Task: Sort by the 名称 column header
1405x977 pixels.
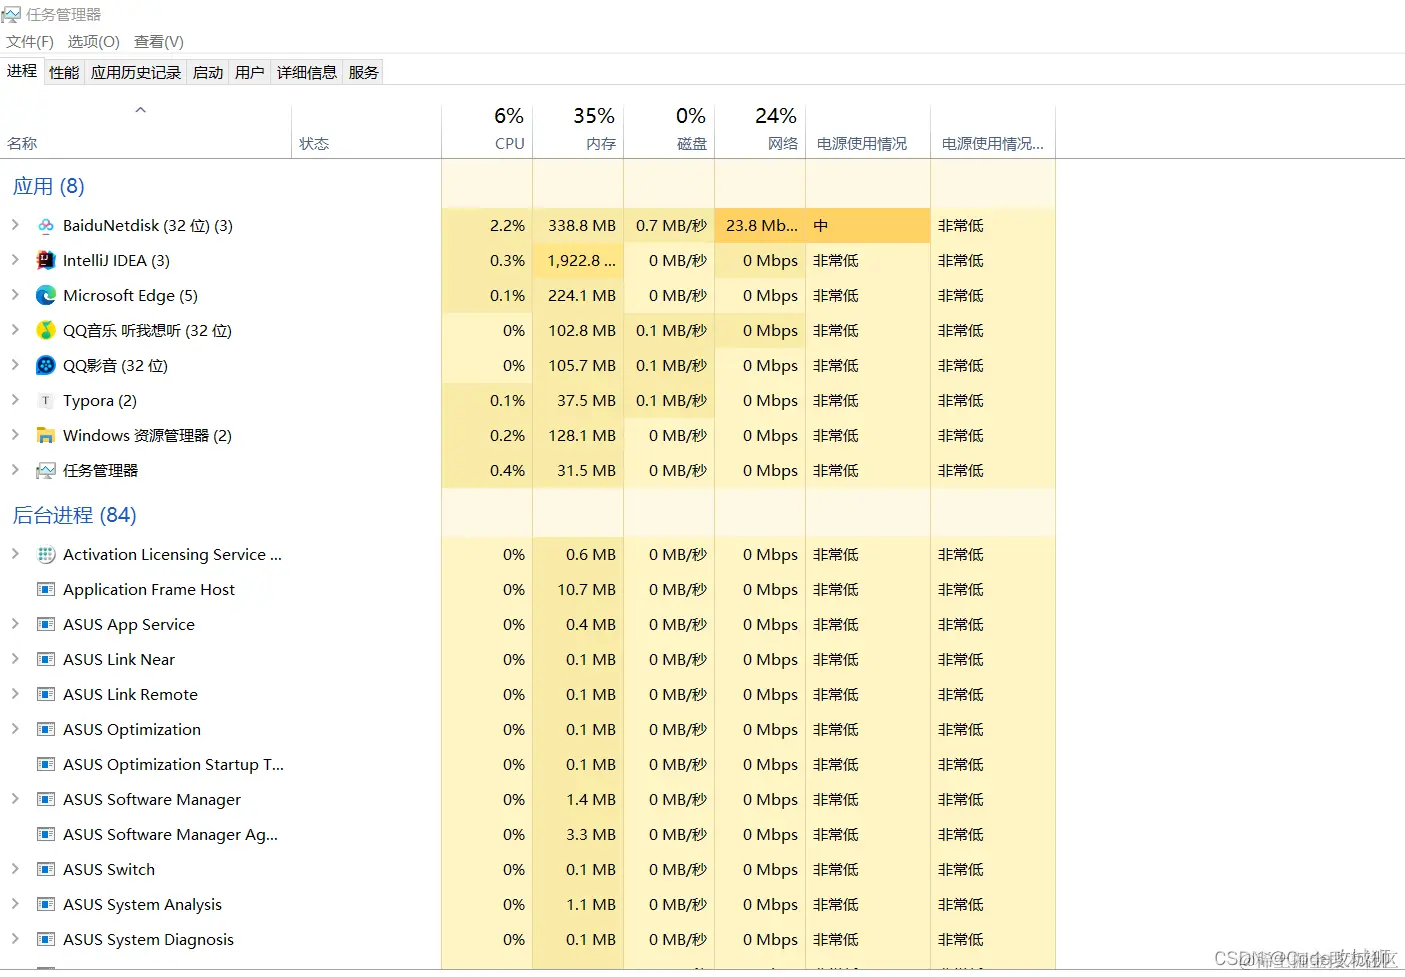Action: (146, 131)
